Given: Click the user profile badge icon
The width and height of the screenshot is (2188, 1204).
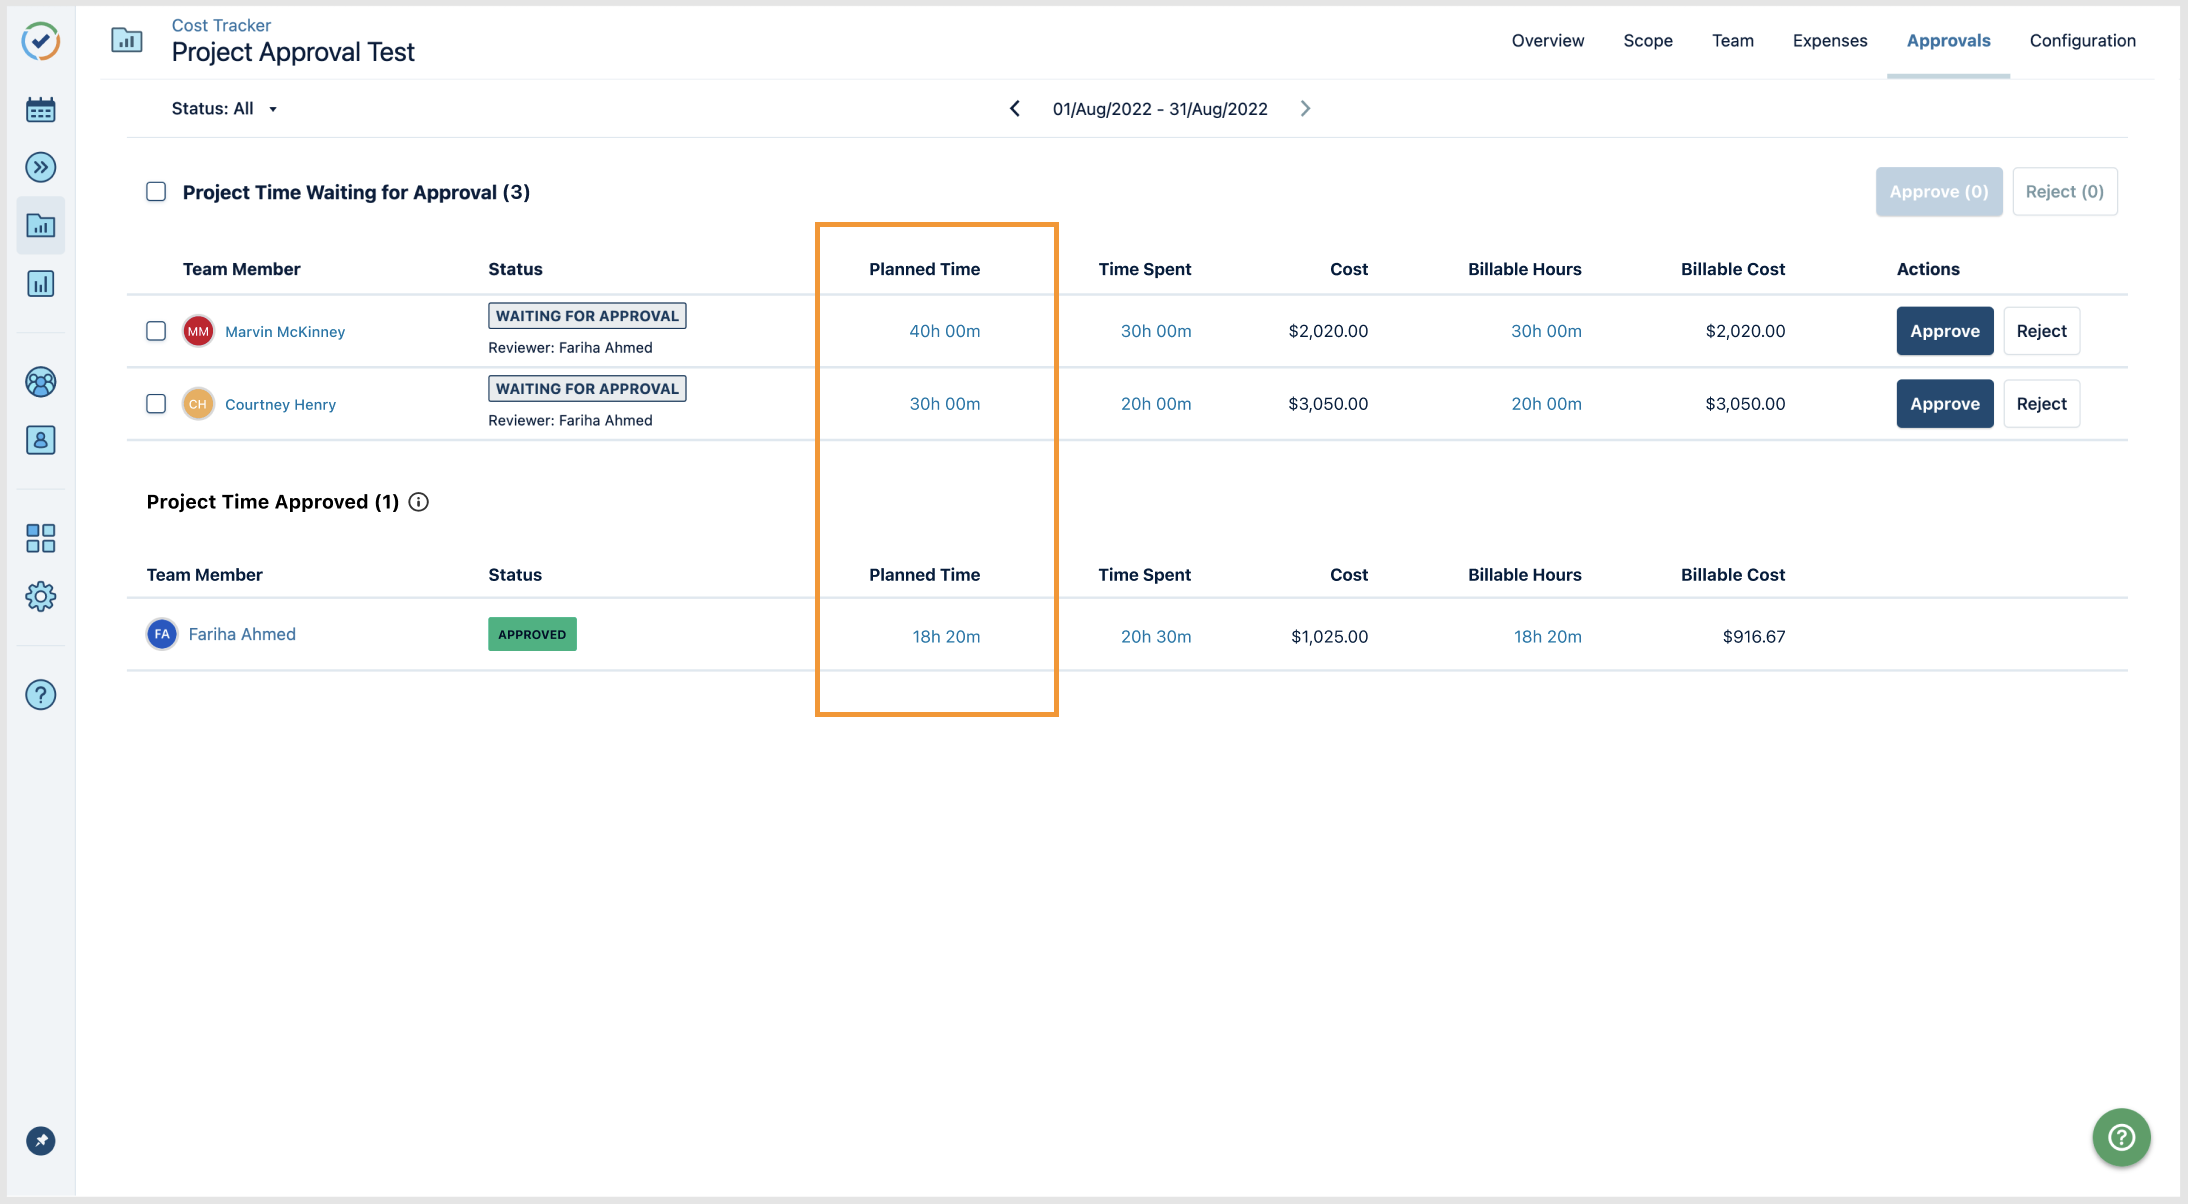Looking at the screenshot, I should [x=40, y=440].
